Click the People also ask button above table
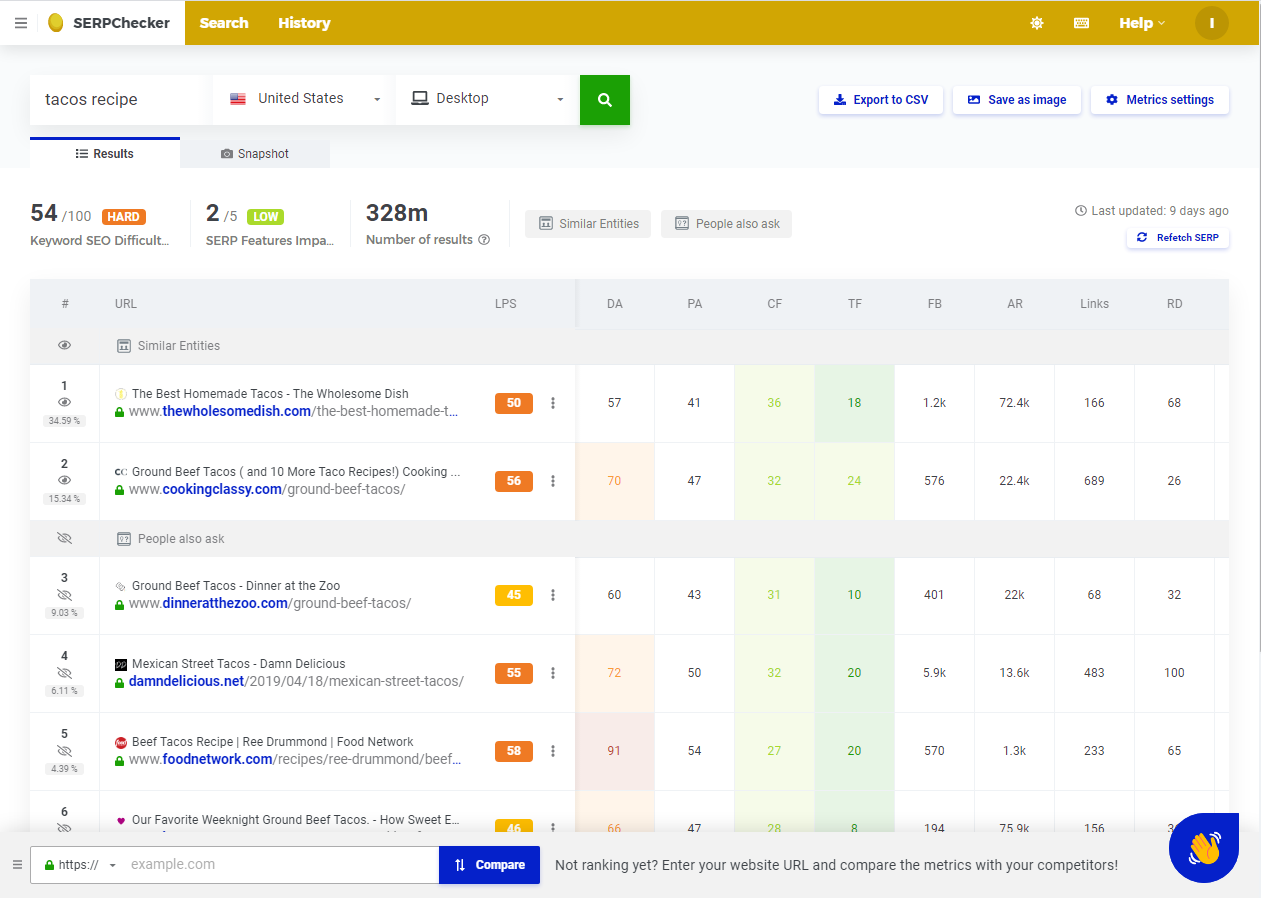Image resolution: width=1261 pixels, height=898 pixels. point(726,224)
